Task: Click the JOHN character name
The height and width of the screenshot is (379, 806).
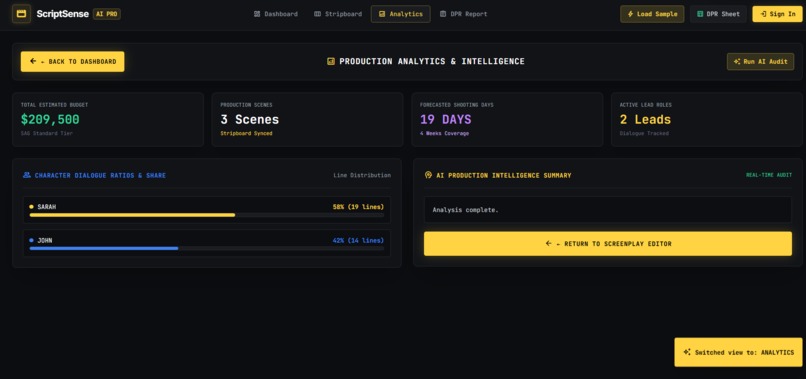Action: coord(45,240)
